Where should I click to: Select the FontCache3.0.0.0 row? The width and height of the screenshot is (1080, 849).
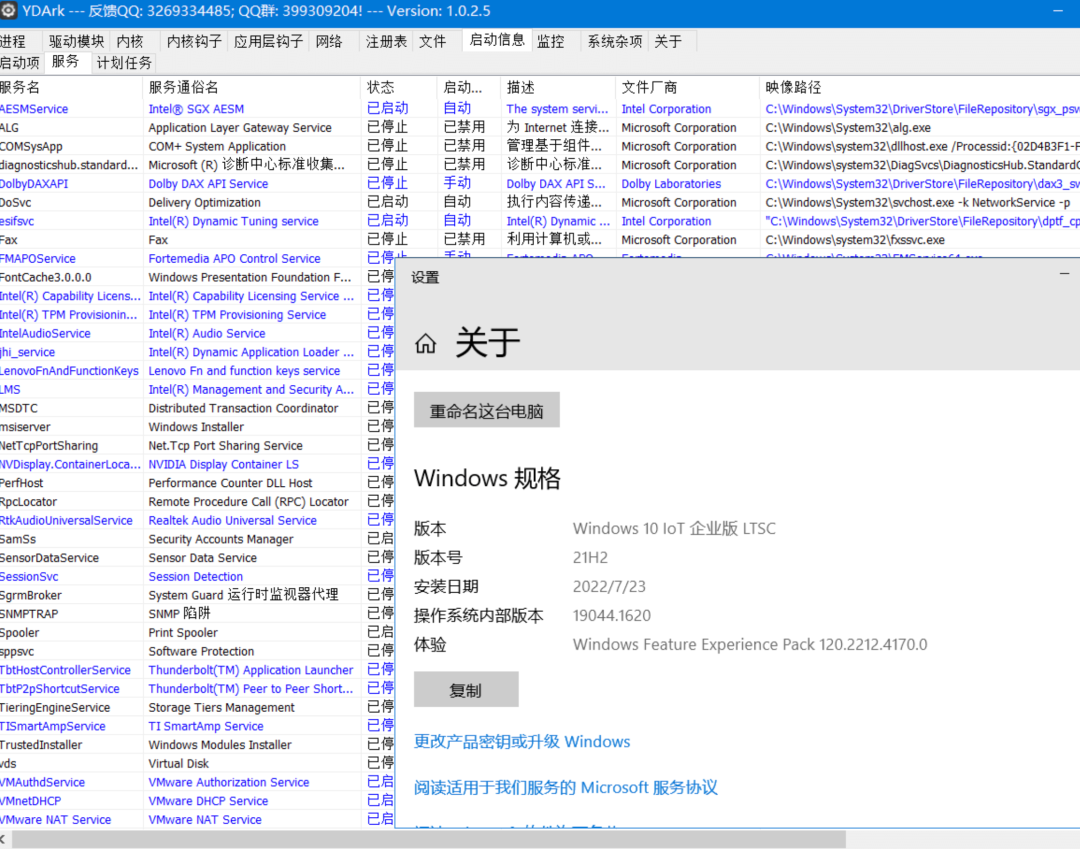(x=197, y=277)
